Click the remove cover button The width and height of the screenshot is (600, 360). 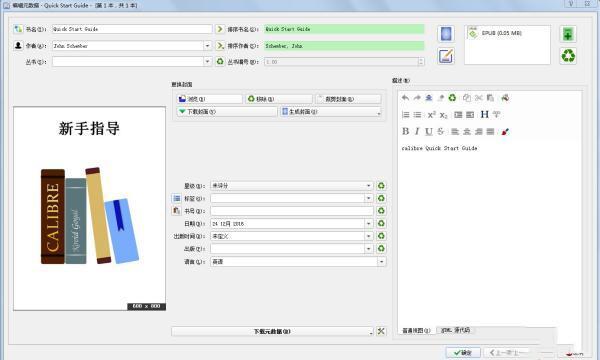(x=279, y=99)
